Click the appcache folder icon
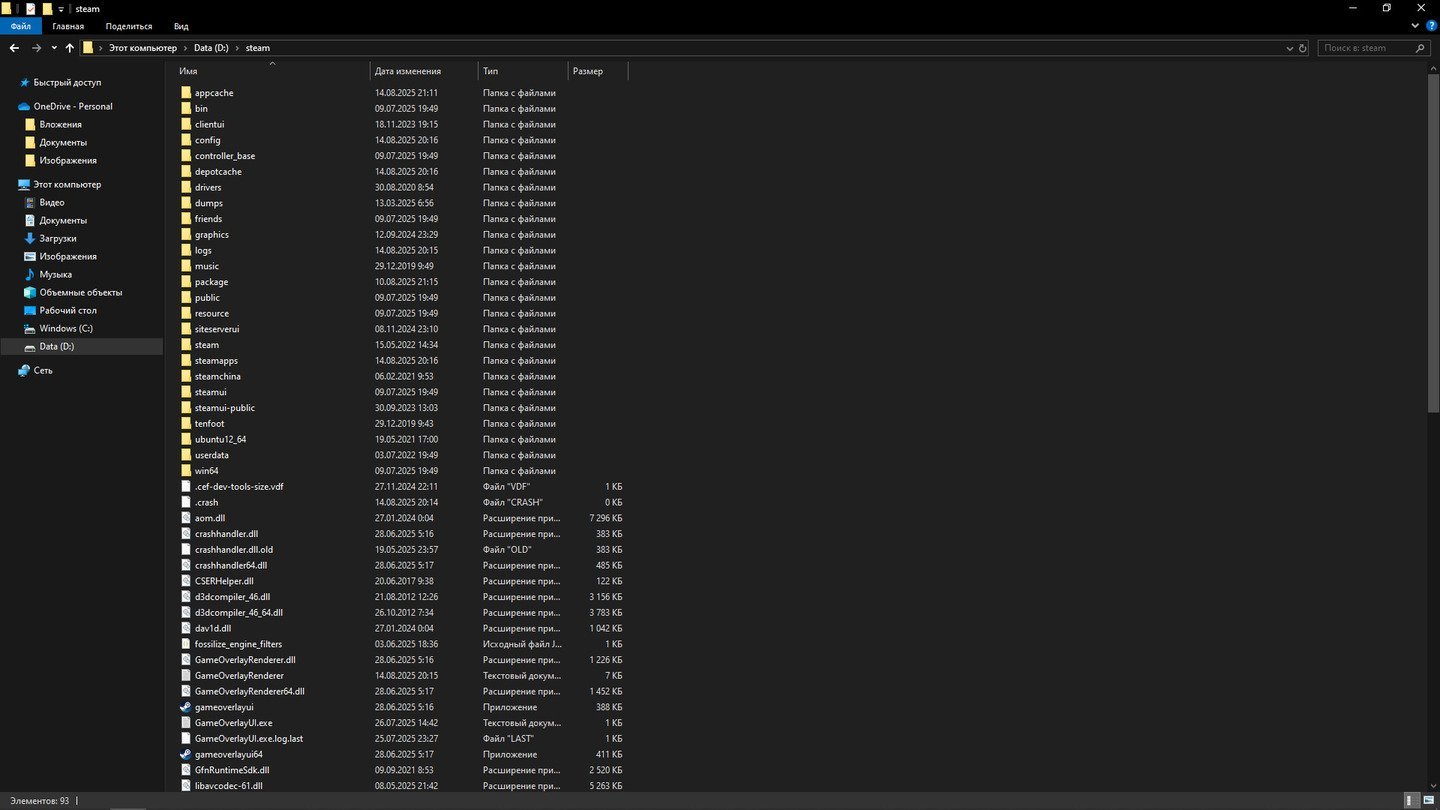 click(186, 93)
